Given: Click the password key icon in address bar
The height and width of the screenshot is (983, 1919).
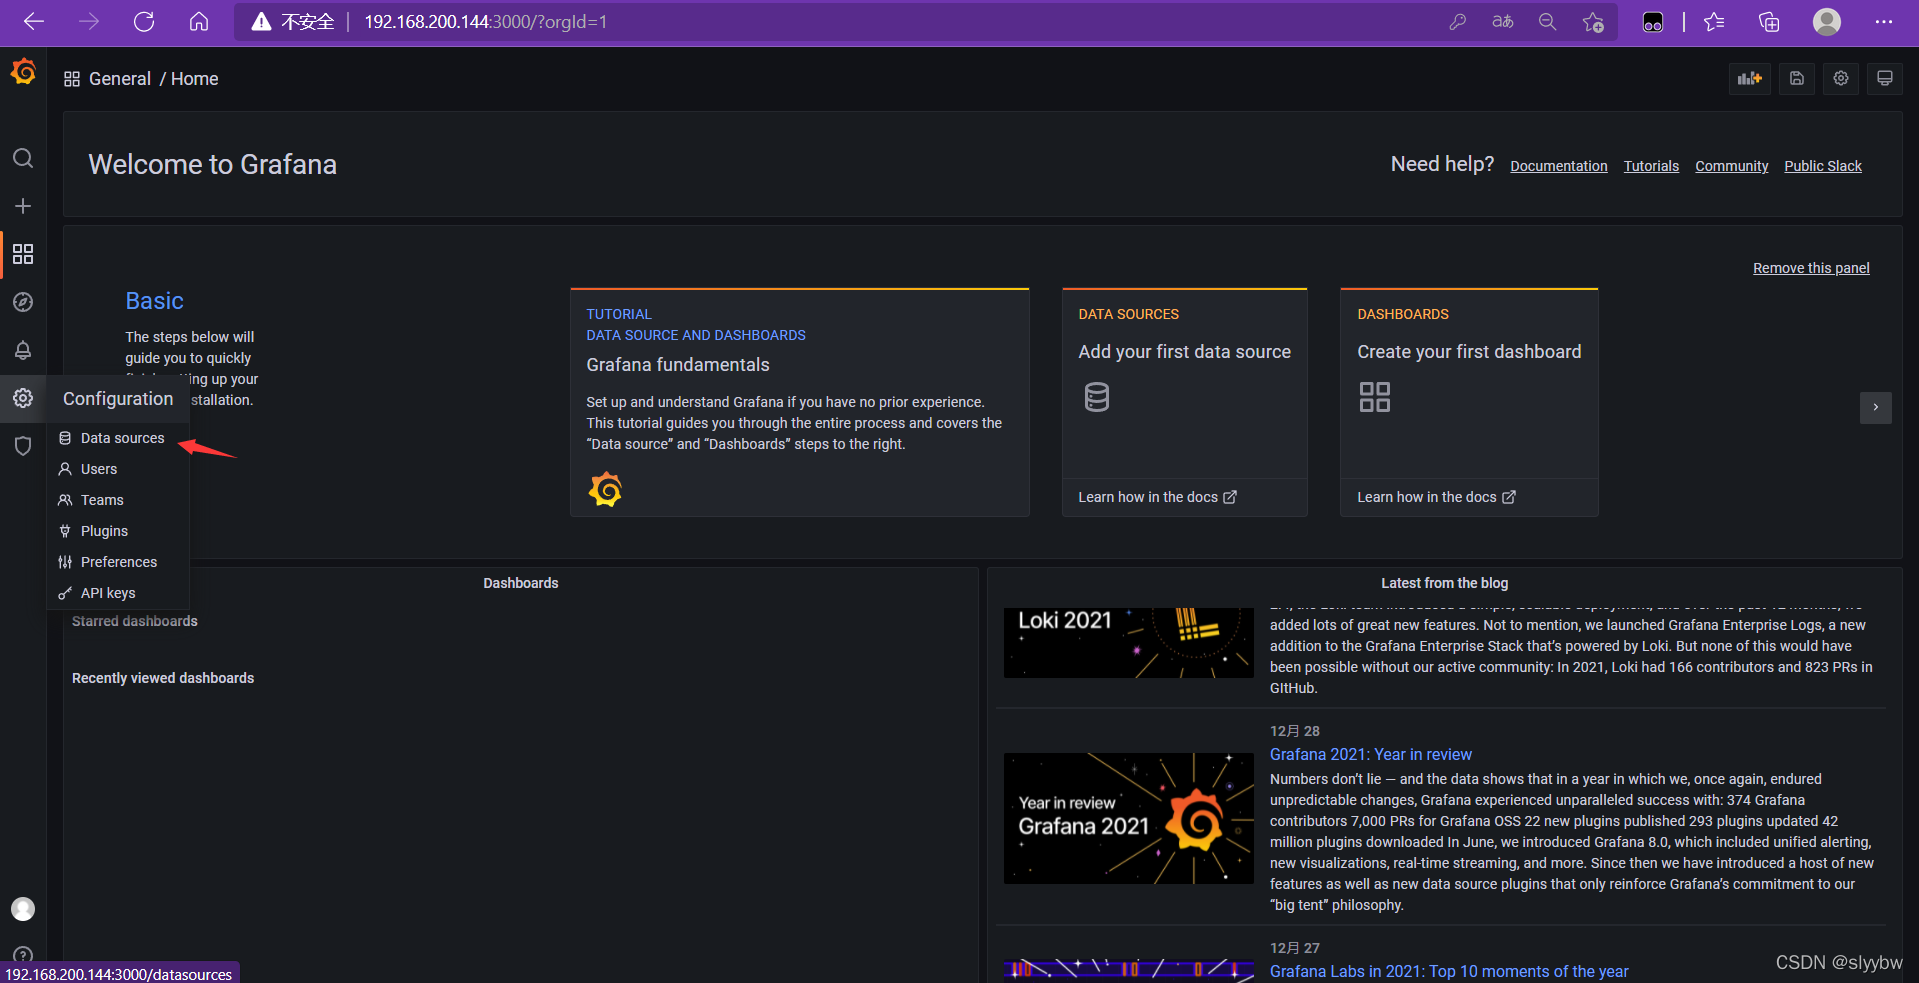Looking at the screenshot, I should 1458,22.
